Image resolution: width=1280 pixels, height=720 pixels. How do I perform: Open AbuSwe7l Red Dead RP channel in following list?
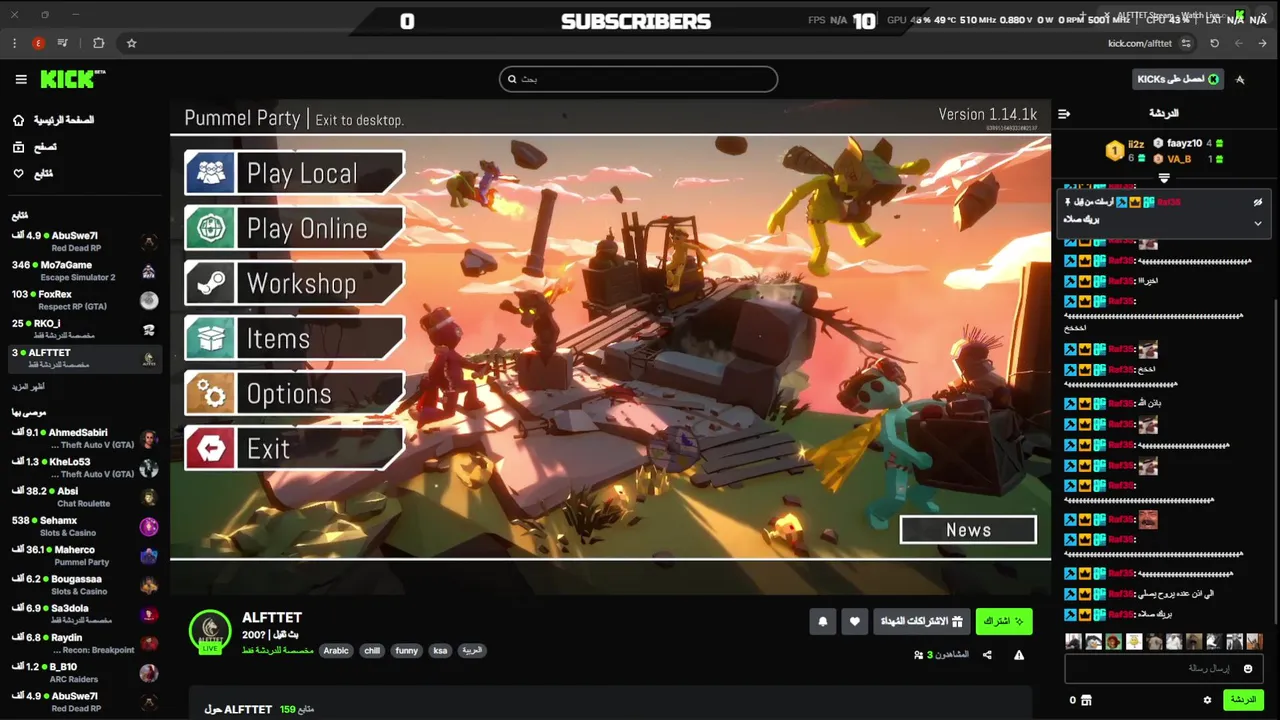pyautogui.click(x=85, y=241)
